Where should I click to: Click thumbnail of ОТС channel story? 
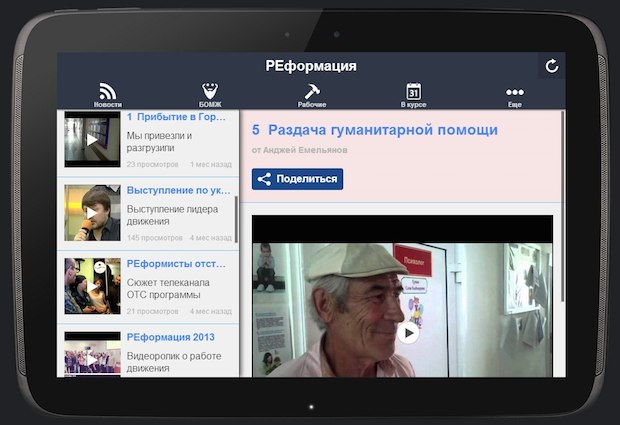pos(92,286)
